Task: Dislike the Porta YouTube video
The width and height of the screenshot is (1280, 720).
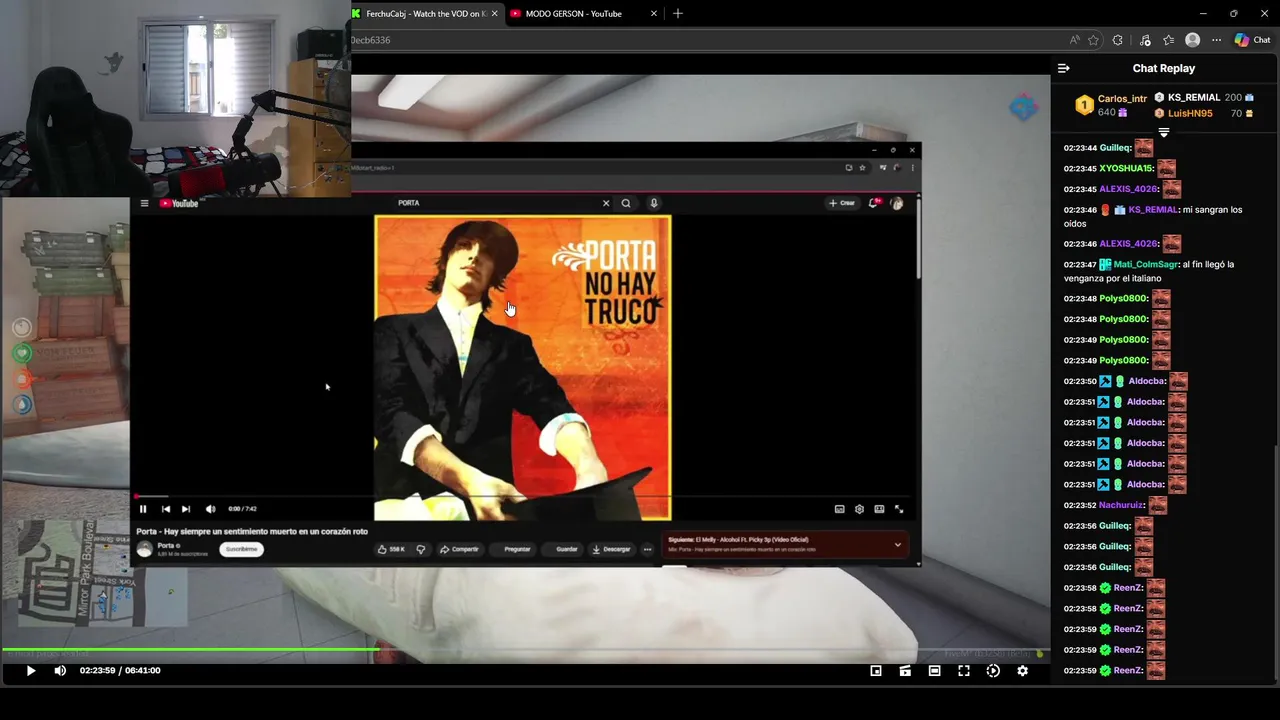Action: [x=421, y=549]
